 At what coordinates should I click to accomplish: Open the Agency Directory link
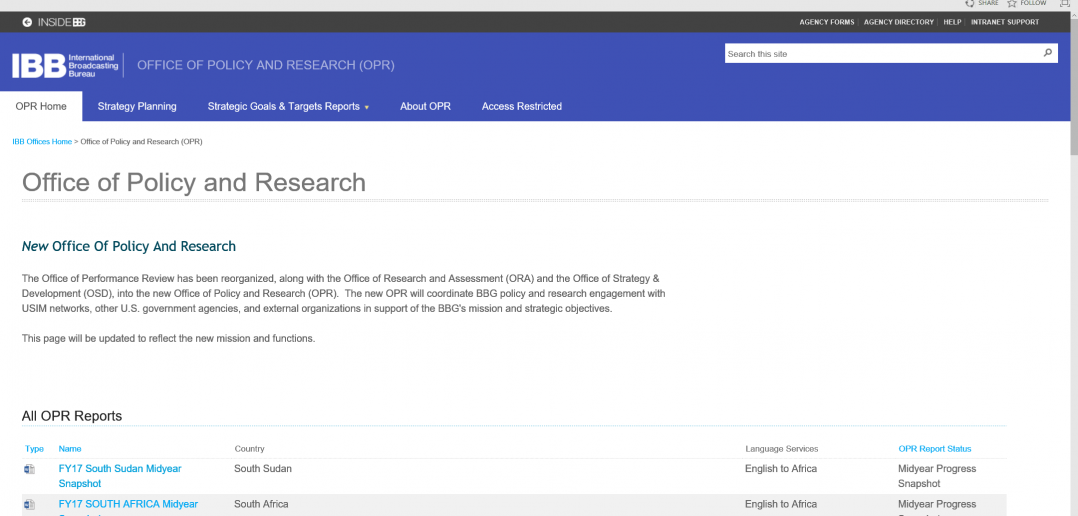coord(899,22)
